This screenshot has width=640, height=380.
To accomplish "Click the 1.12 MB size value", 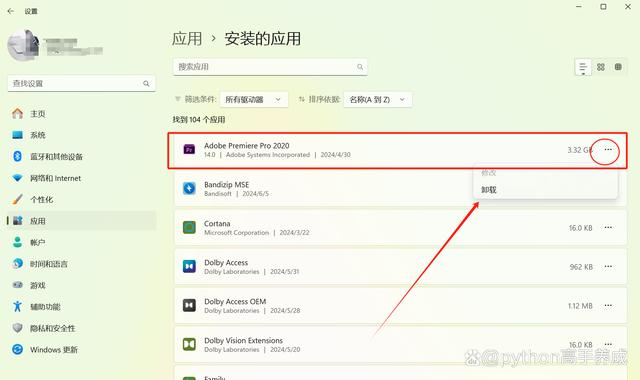I will coord(580,306).
